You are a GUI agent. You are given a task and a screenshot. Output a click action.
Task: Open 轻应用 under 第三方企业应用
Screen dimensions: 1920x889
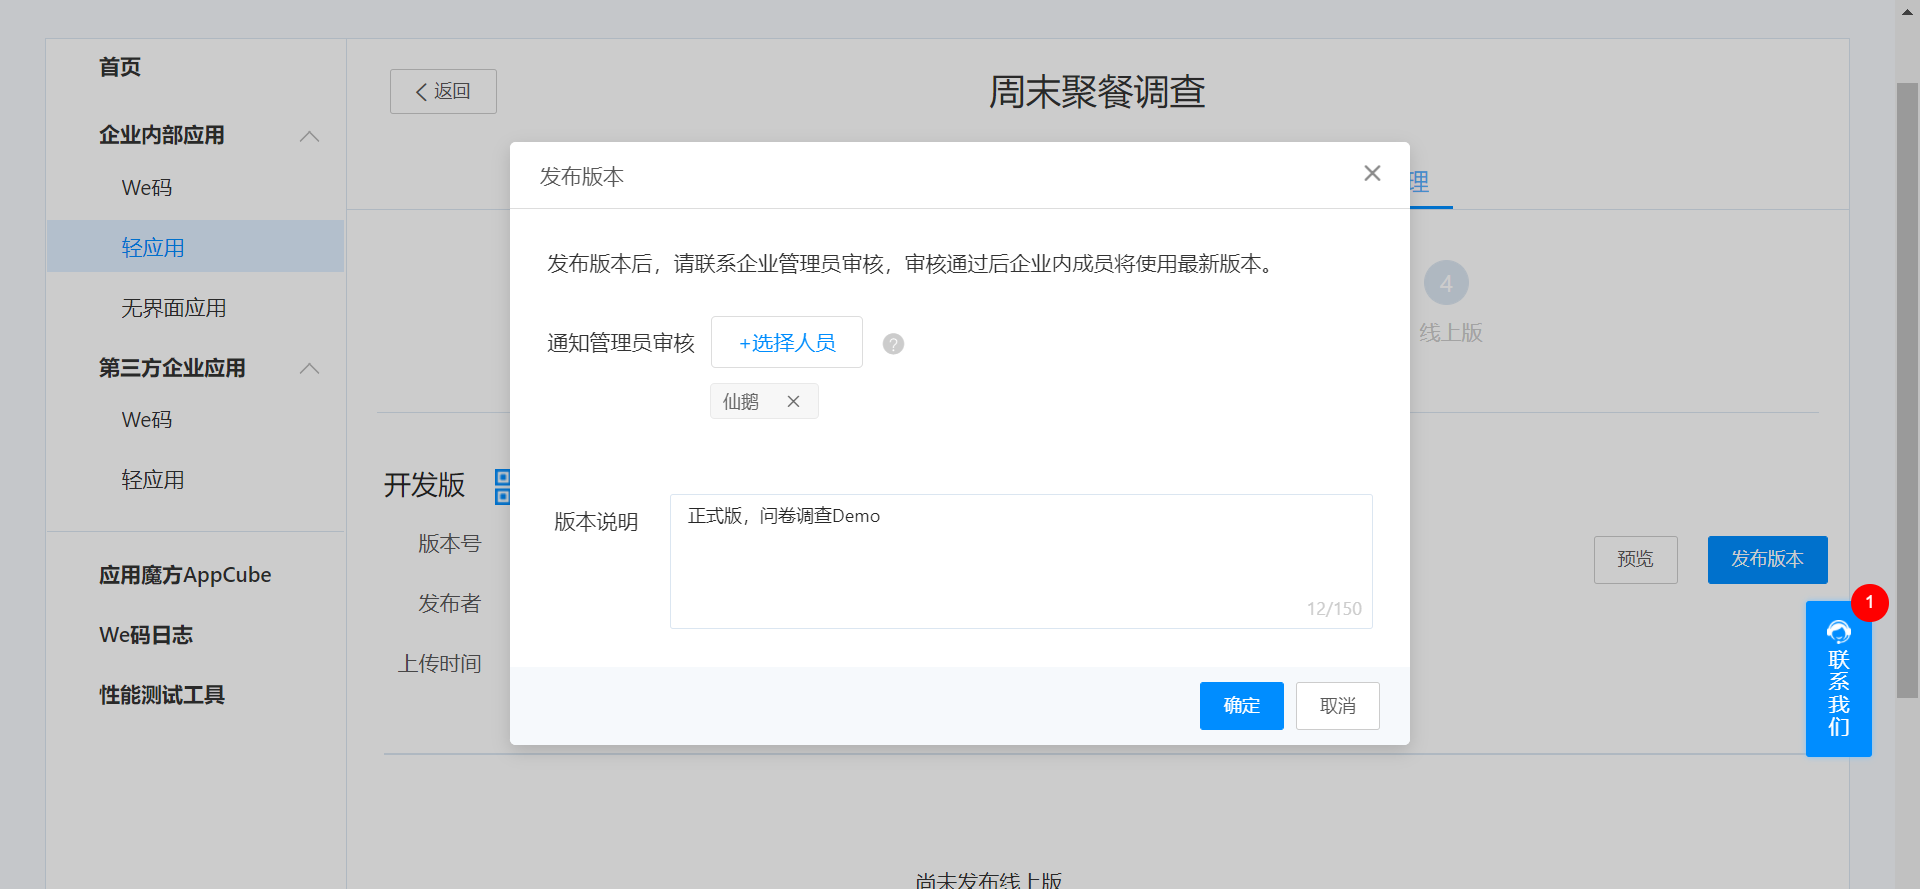(x=153, y=480)
